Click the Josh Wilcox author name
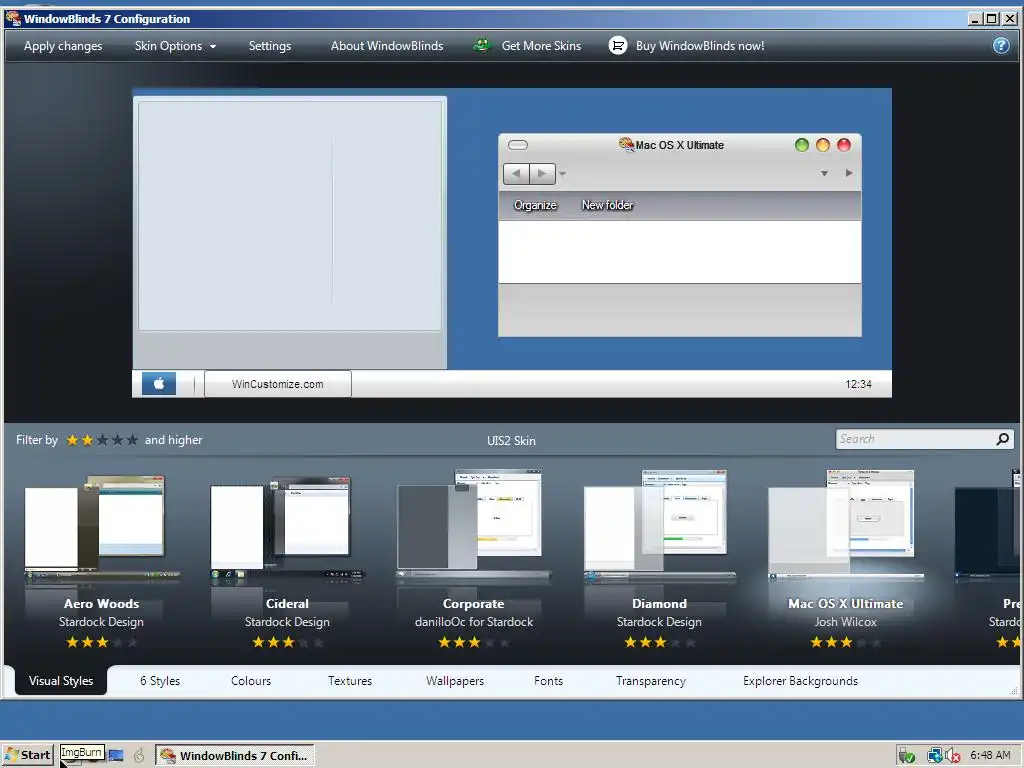This screenshot has height=768, width=1024. click(x=845, y=622)
